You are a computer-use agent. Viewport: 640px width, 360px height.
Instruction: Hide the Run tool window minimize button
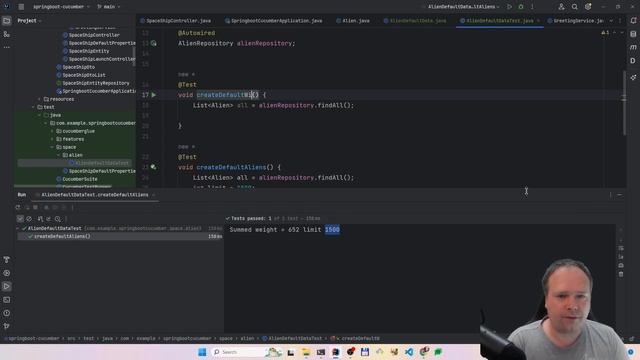point(620,195)
